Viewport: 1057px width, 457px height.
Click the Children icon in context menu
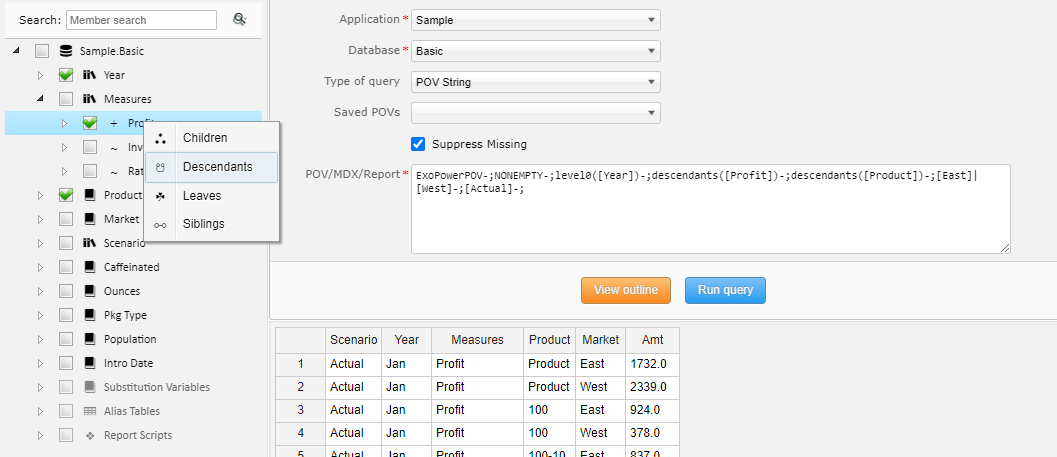tap(160, 138)
